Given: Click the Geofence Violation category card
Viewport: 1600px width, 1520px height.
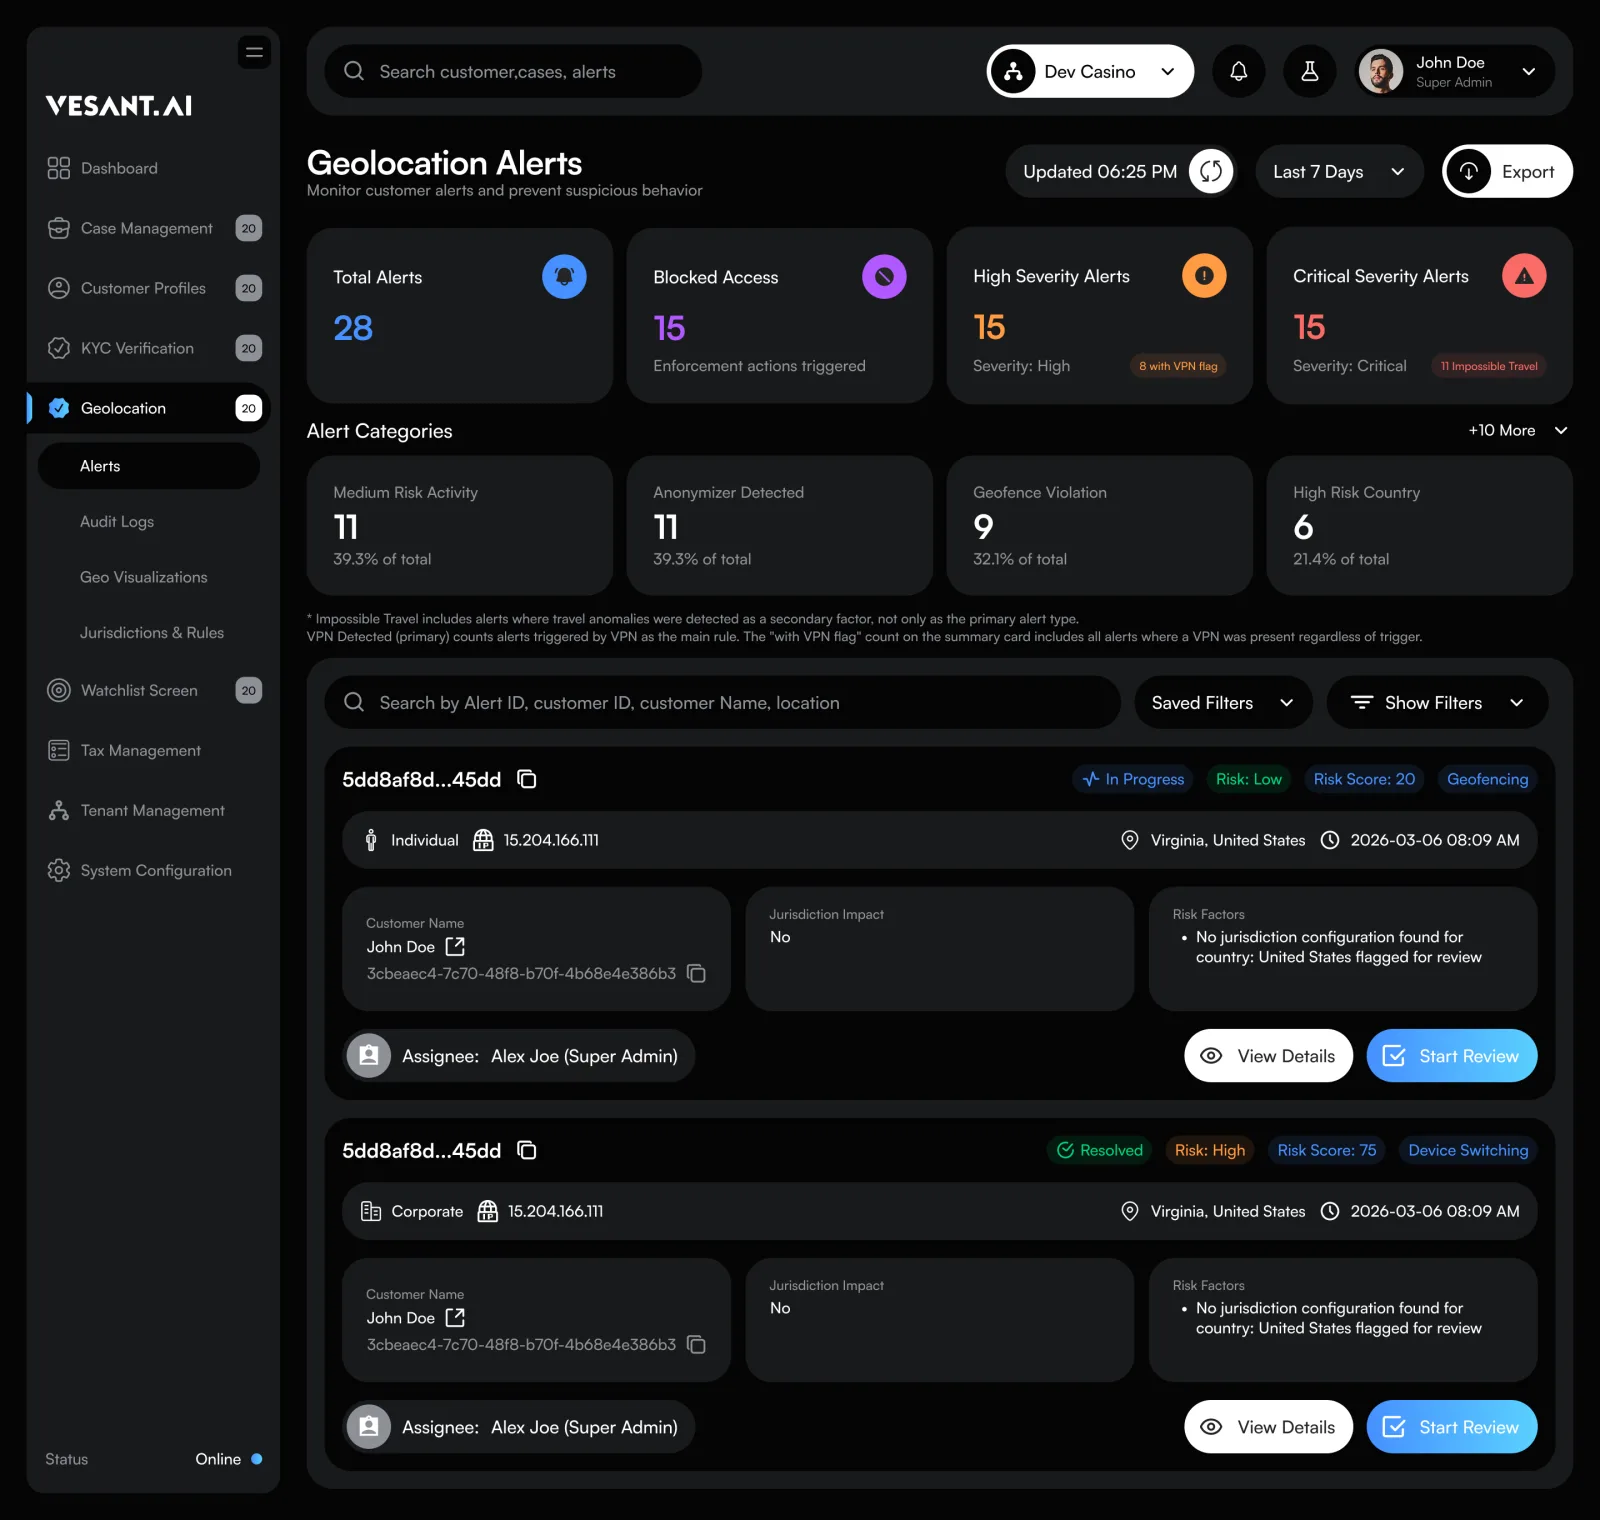Looking at the screenshot, I should [1099, 525].
